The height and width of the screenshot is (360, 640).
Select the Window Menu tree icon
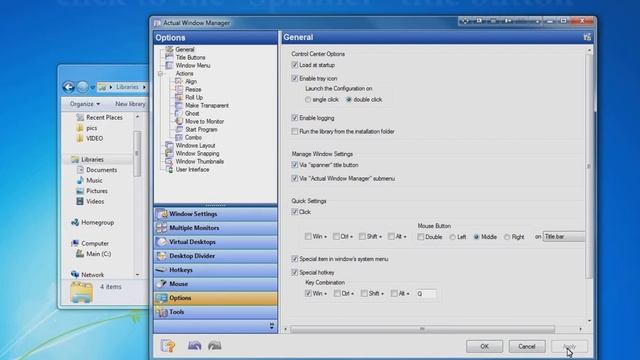tap(169, 65)
